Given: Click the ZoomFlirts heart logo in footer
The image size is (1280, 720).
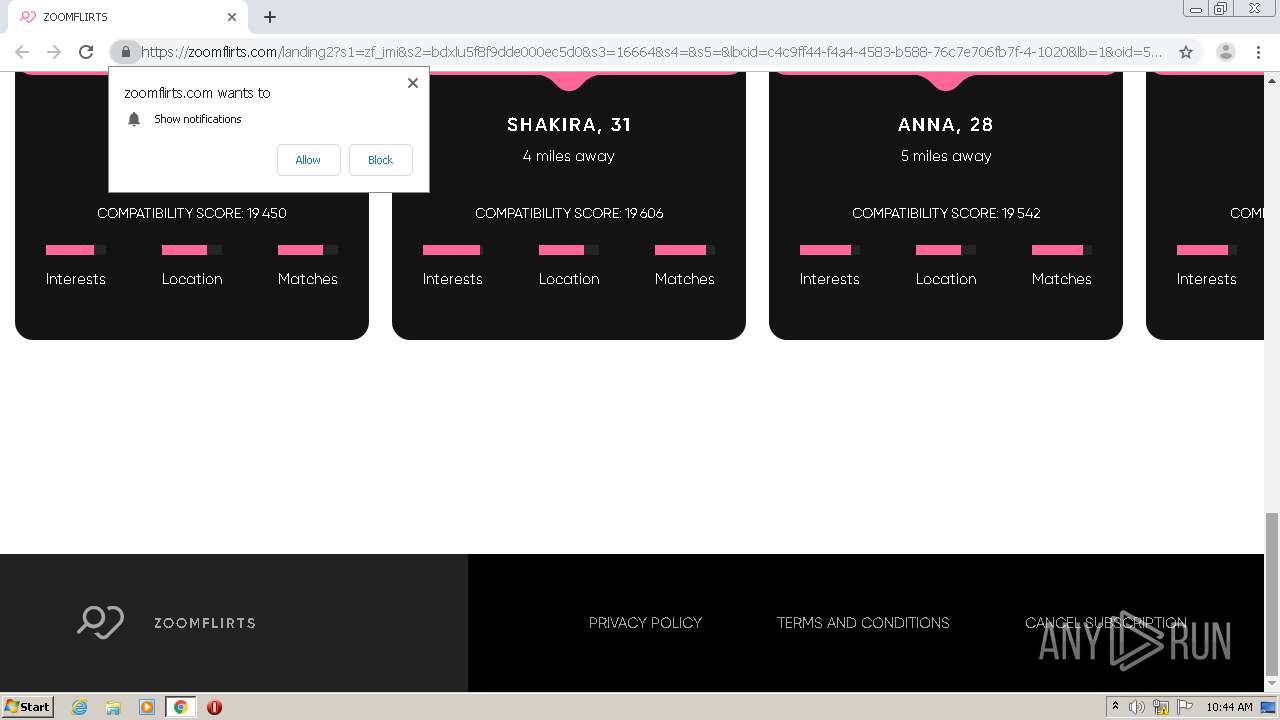Looking at the screenshot, I should [x=100, y=622].
